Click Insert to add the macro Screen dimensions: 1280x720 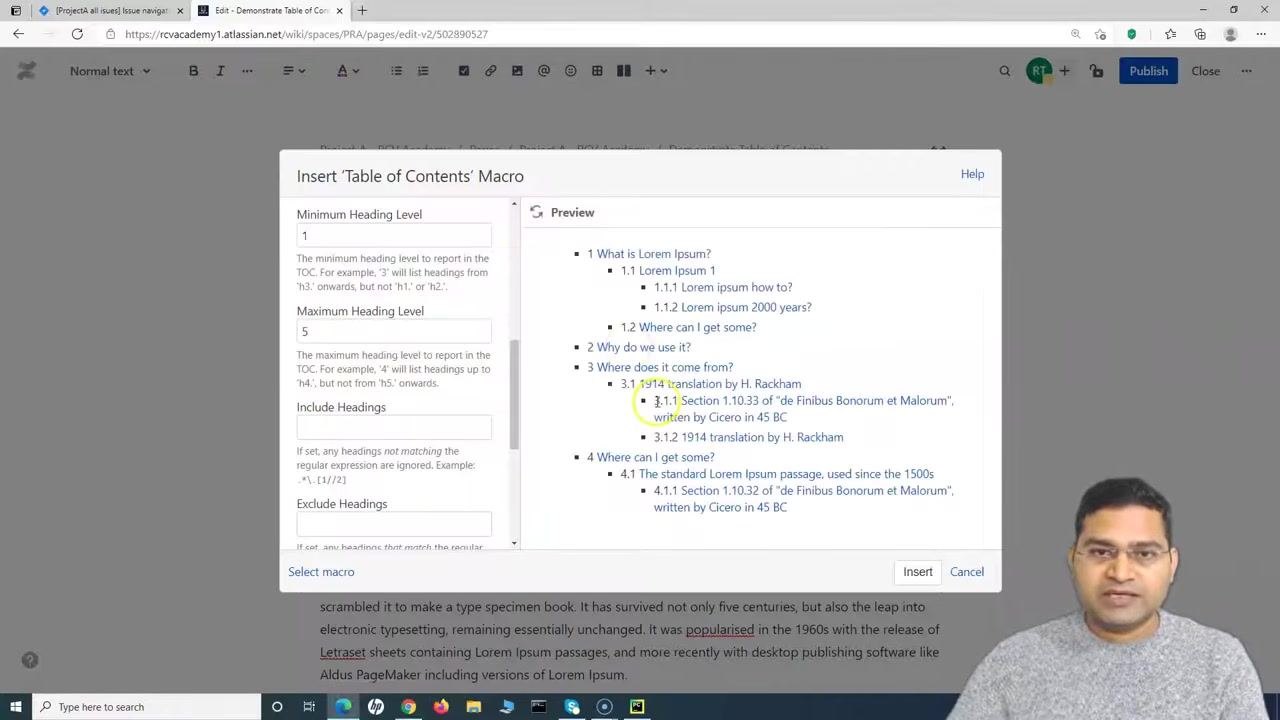pyautogui.click(x=917, y=572)
